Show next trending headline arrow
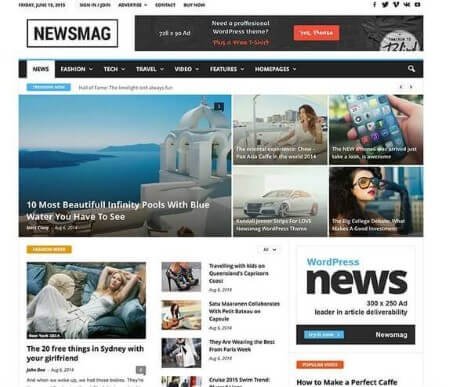This screenshot has width=450, height=387. pyautogui.click(x=411, y=87)
